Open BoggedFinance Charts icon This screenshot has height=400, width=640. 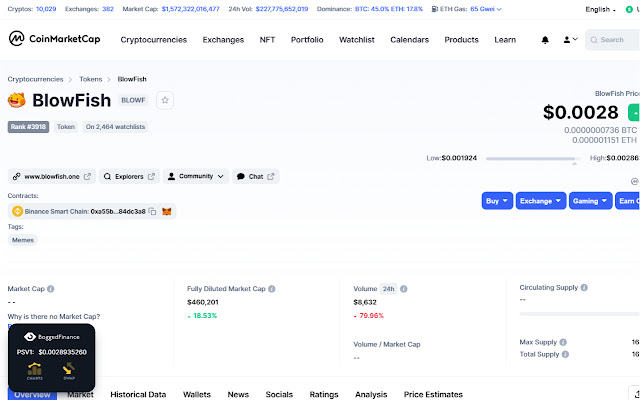click(x=34, y=371)
